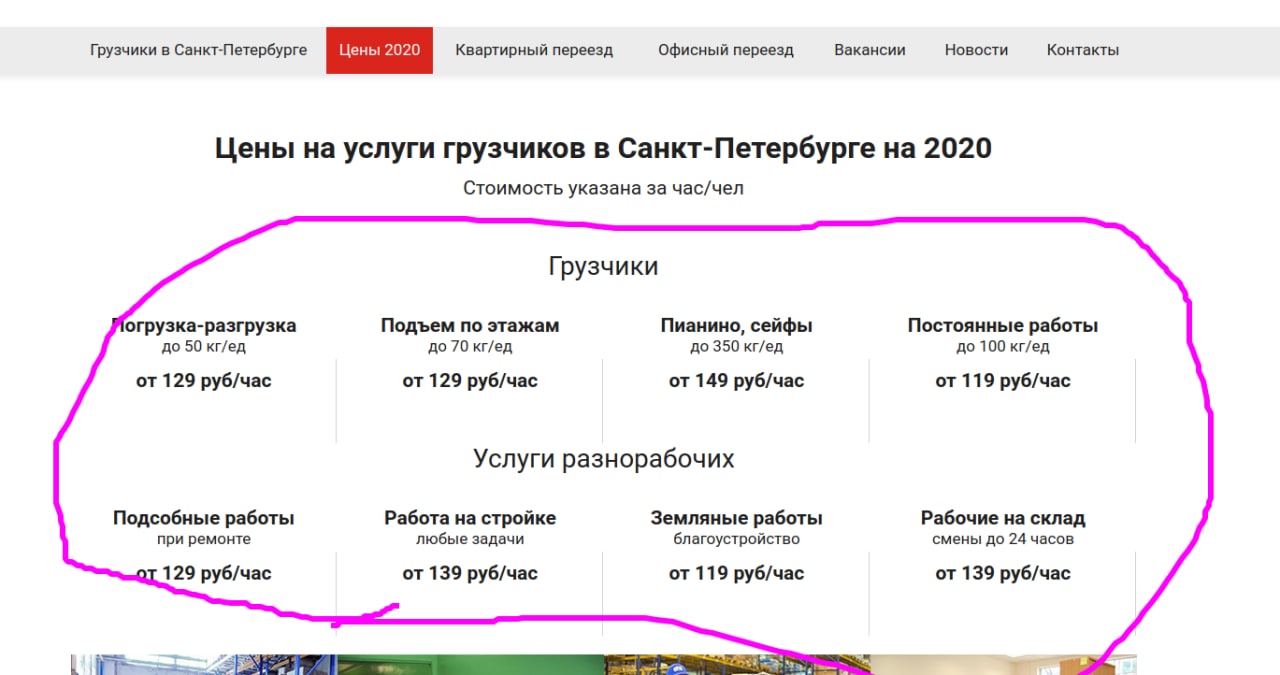Click the смены до 24 часов note
Viewport: 1280px width, 675px height.
click(1003, 539)
